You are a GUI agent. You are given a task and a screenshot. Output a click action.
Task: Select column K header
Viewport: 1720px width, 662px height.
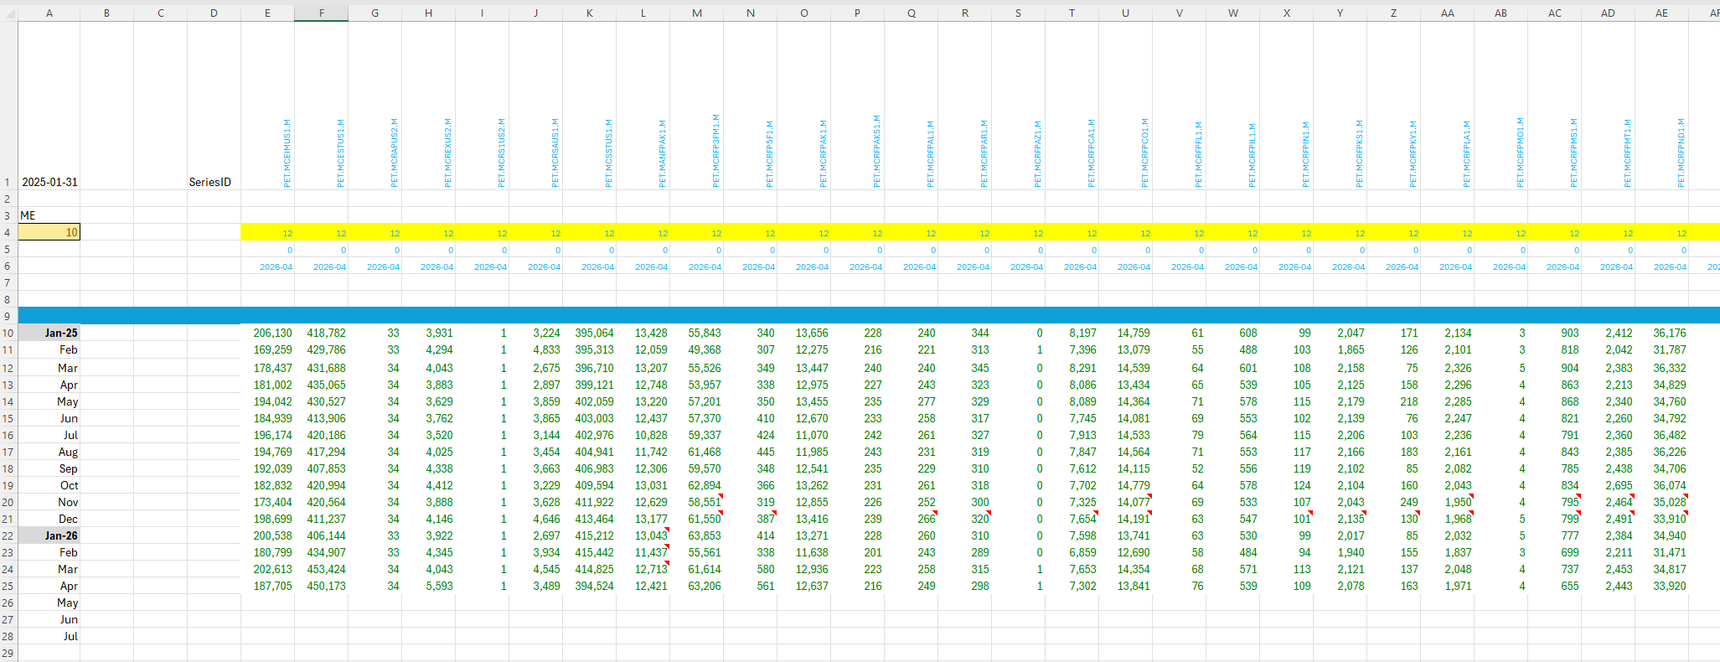tap(589, 13)
